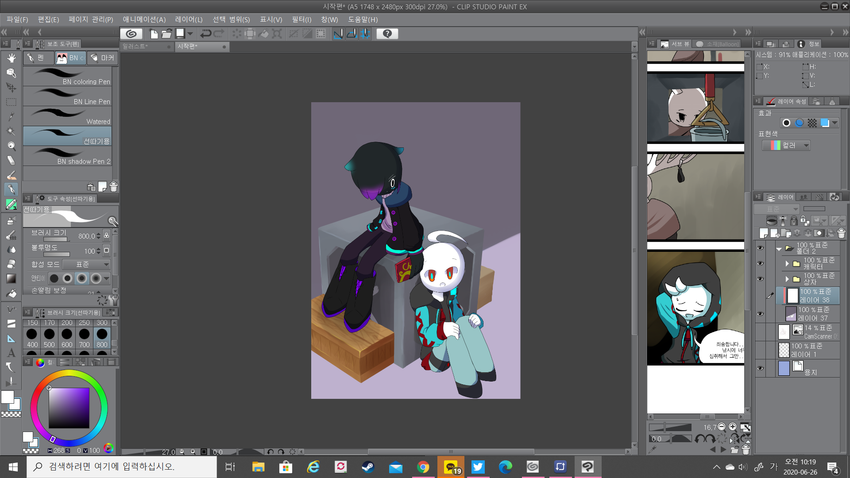Open wrench settings for brush properties
Screen dimensions: 850x478
click(114, 300)
